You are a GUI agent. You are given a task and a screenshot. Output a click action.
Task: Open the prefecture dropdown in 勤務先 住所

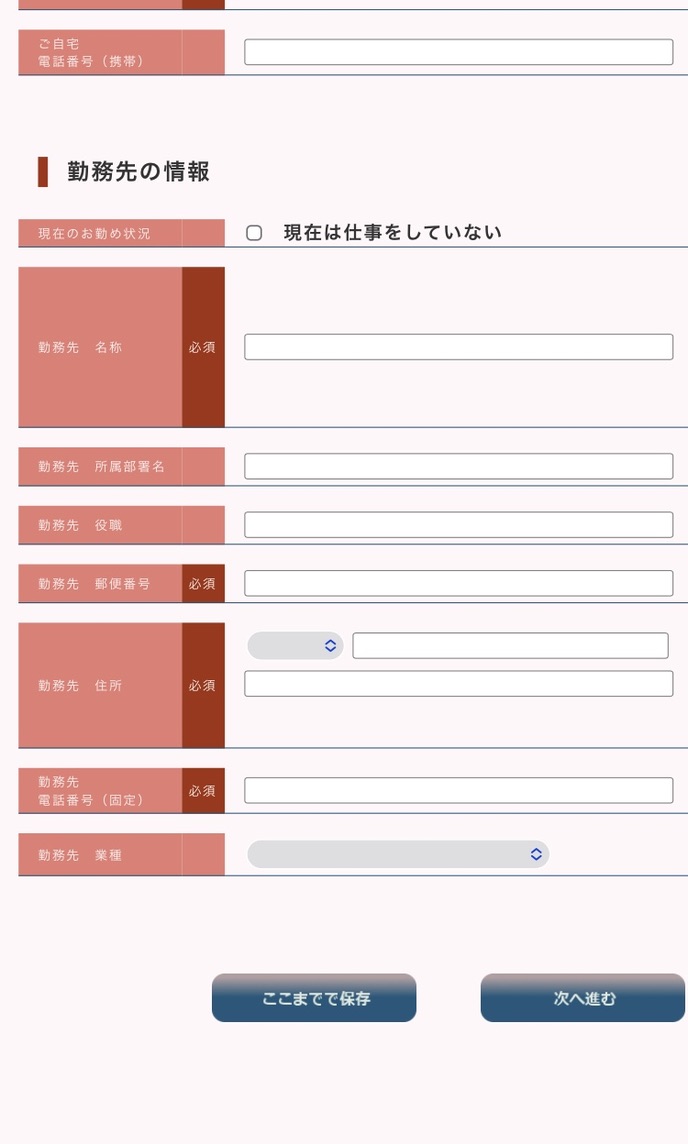coord(295,646)
